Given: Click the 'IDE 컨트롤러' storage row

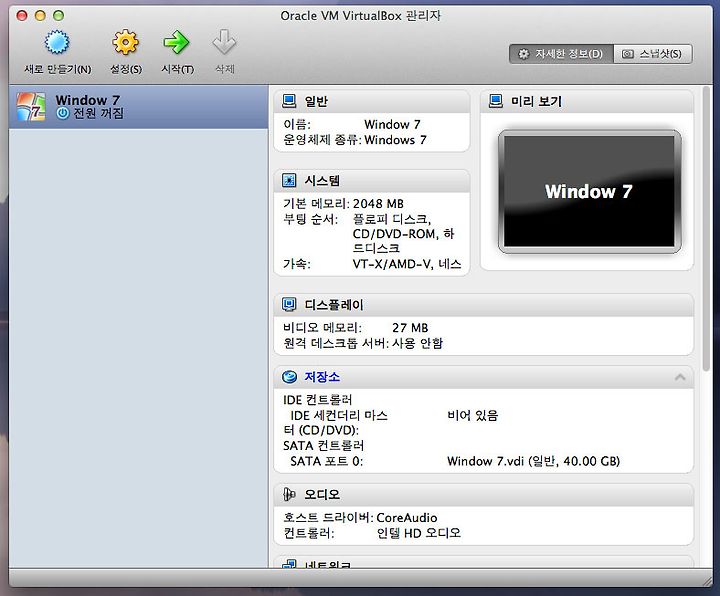Looking at the screenshot, I should point(318,400).
